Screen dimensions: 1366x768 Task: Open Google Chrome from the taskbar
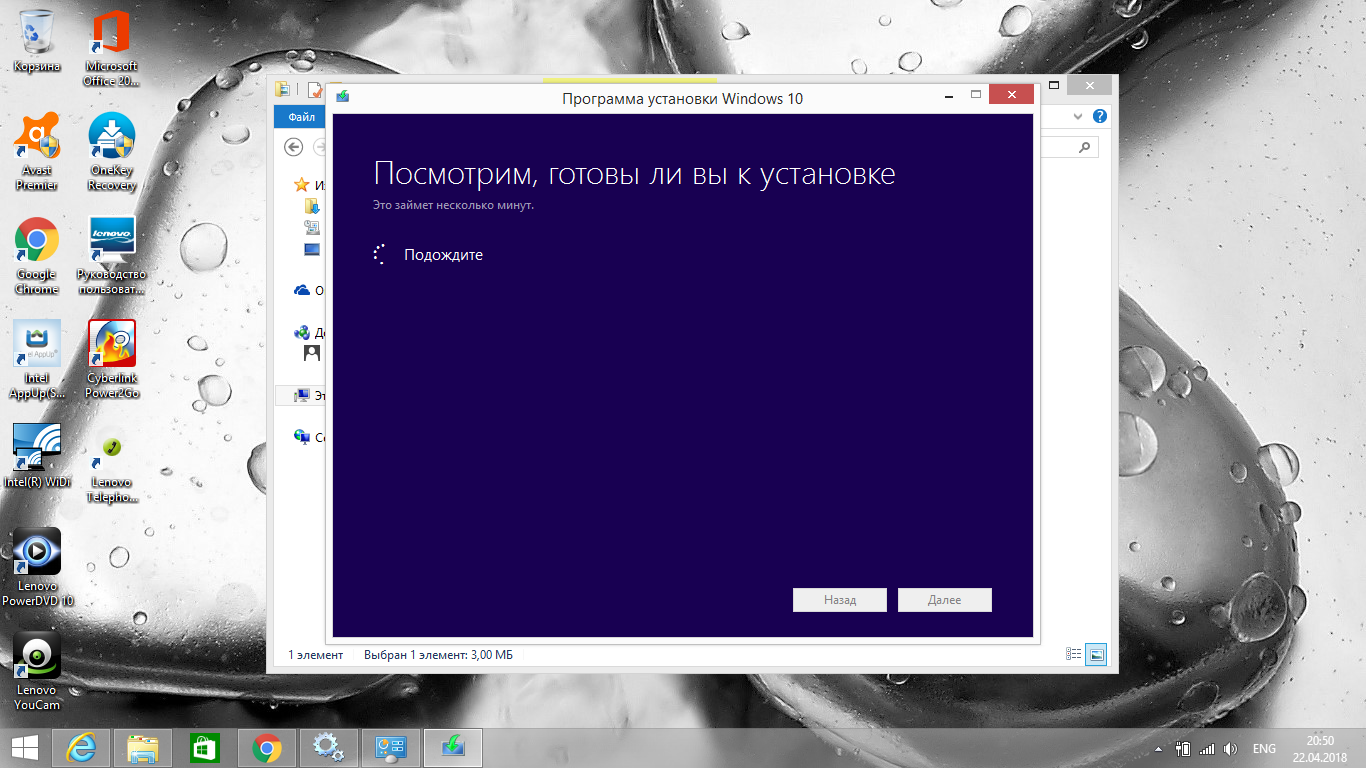[266, 747]
